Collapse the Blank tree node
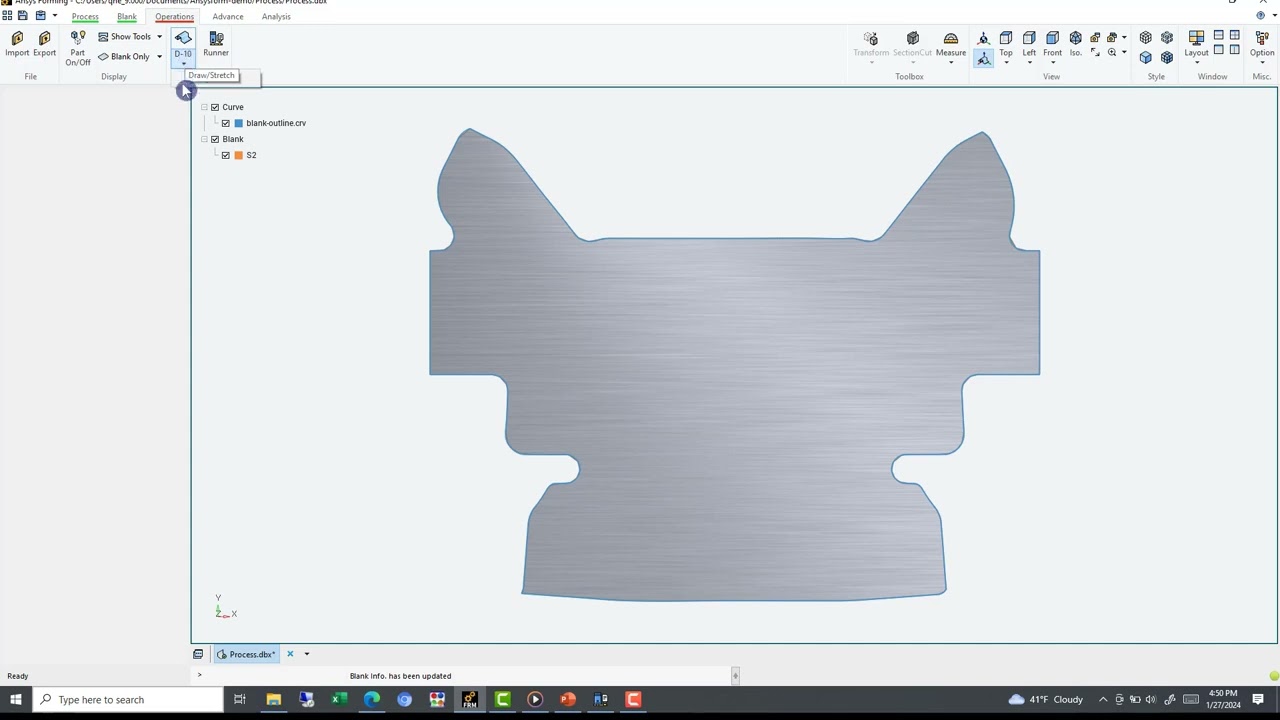Viewport: 1280px width, 720px height. 204,139
